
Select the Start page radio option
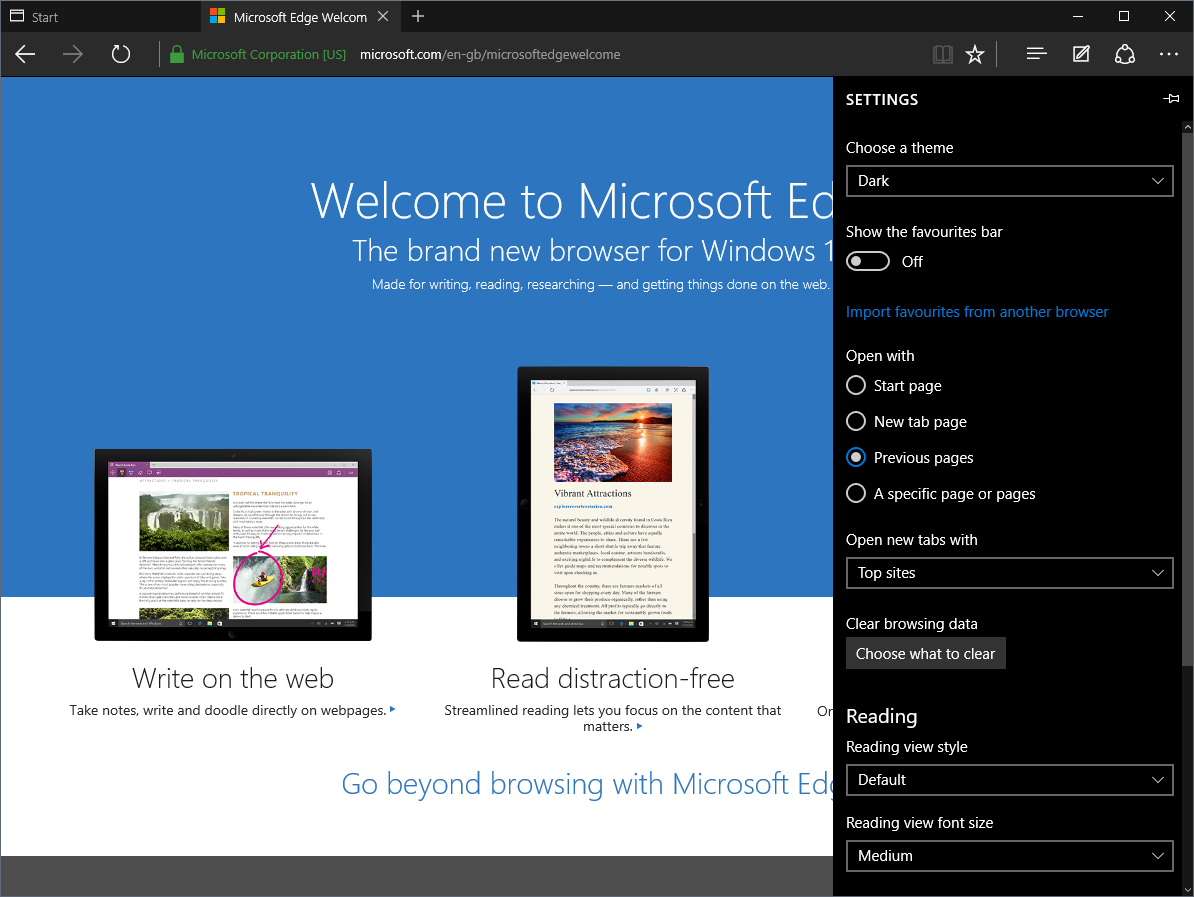(x=856, y=386)
